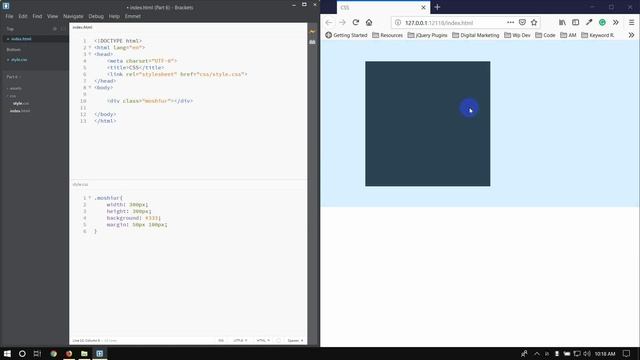Collapse the css folder in file tree

coord(12,96)
